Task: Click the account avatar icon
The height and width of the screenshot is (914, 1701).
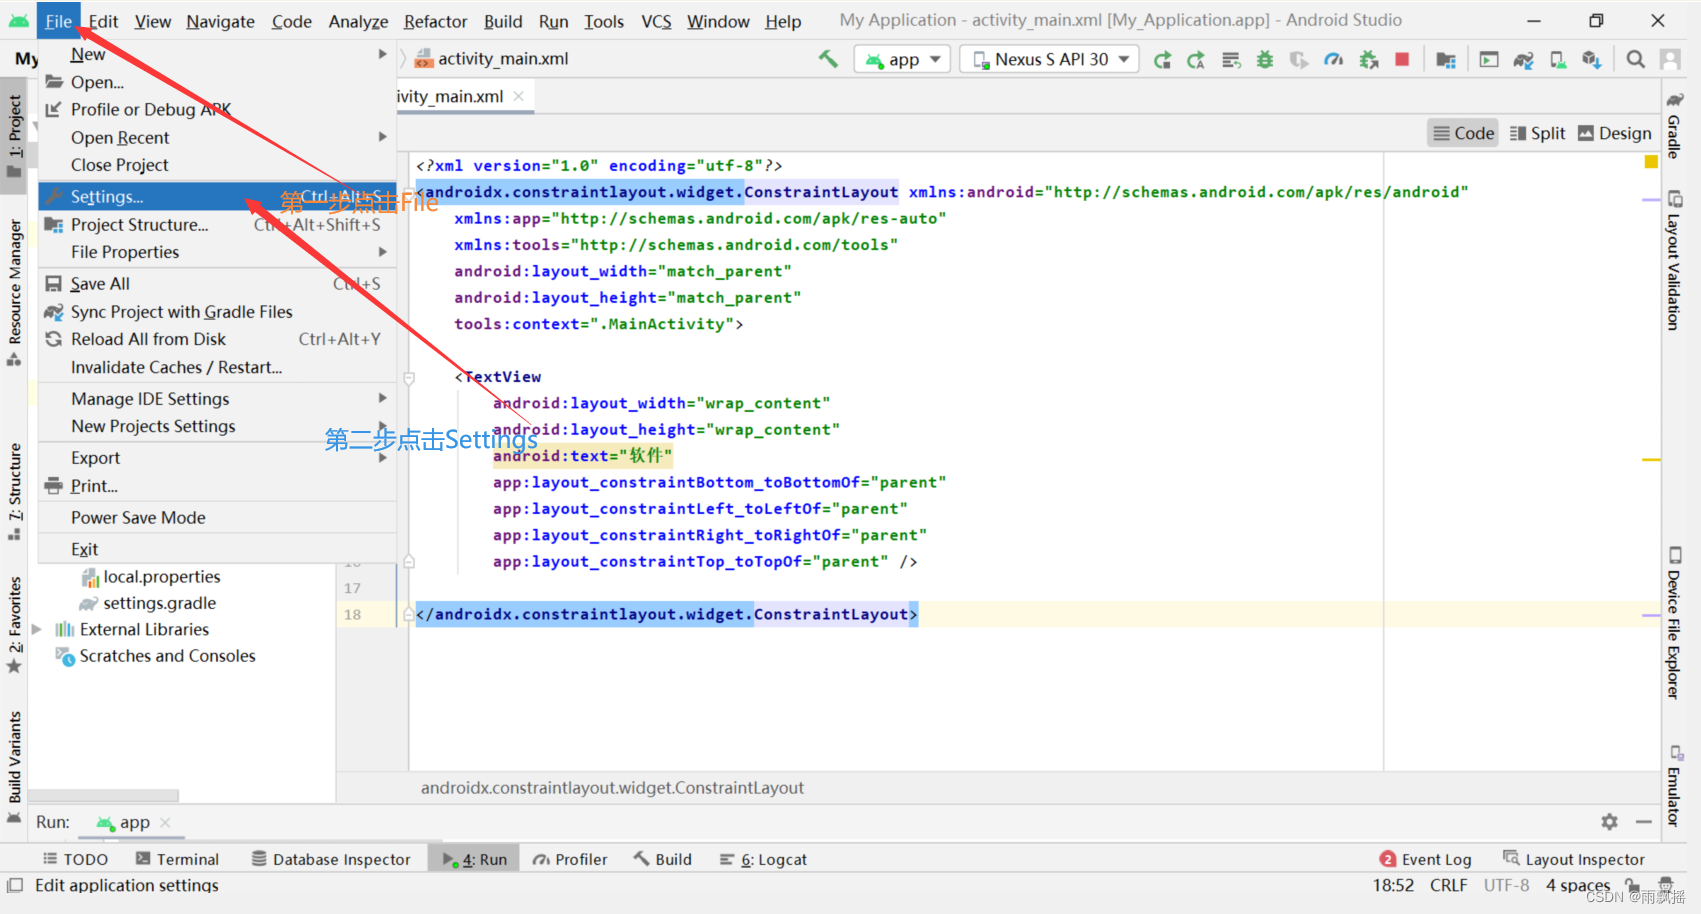Action: coord(1670,60)
